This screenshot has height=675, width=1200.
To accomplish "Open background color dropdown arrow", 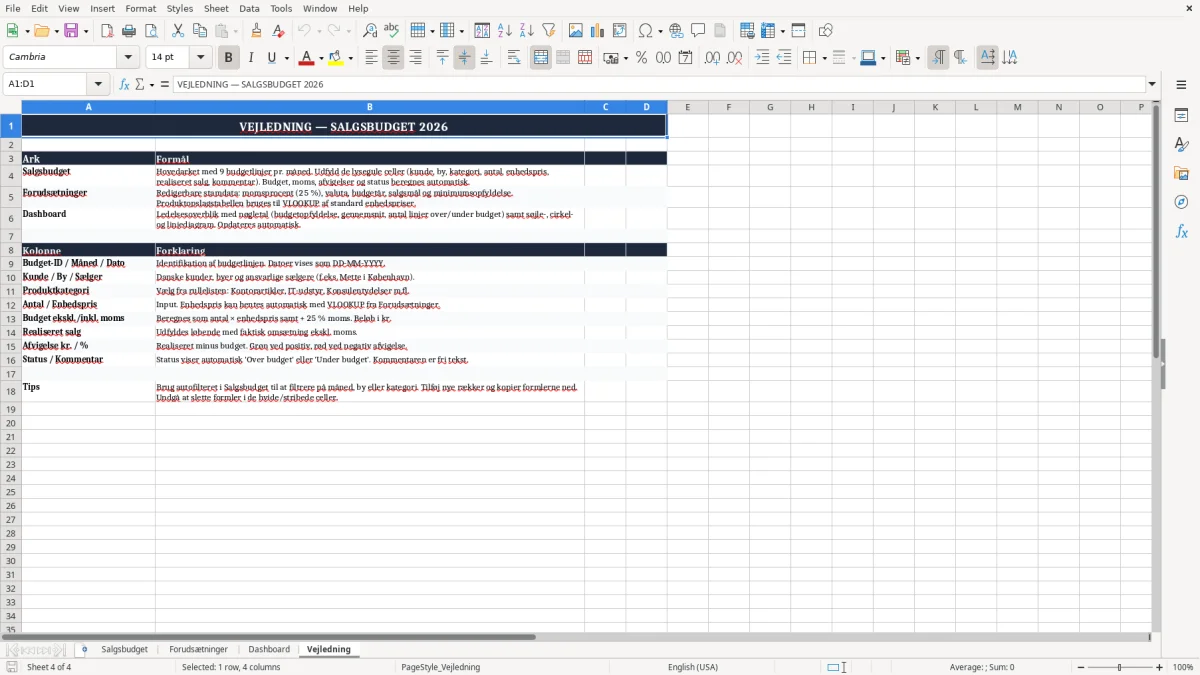I will pyautogui.click(x=351, y=58).
